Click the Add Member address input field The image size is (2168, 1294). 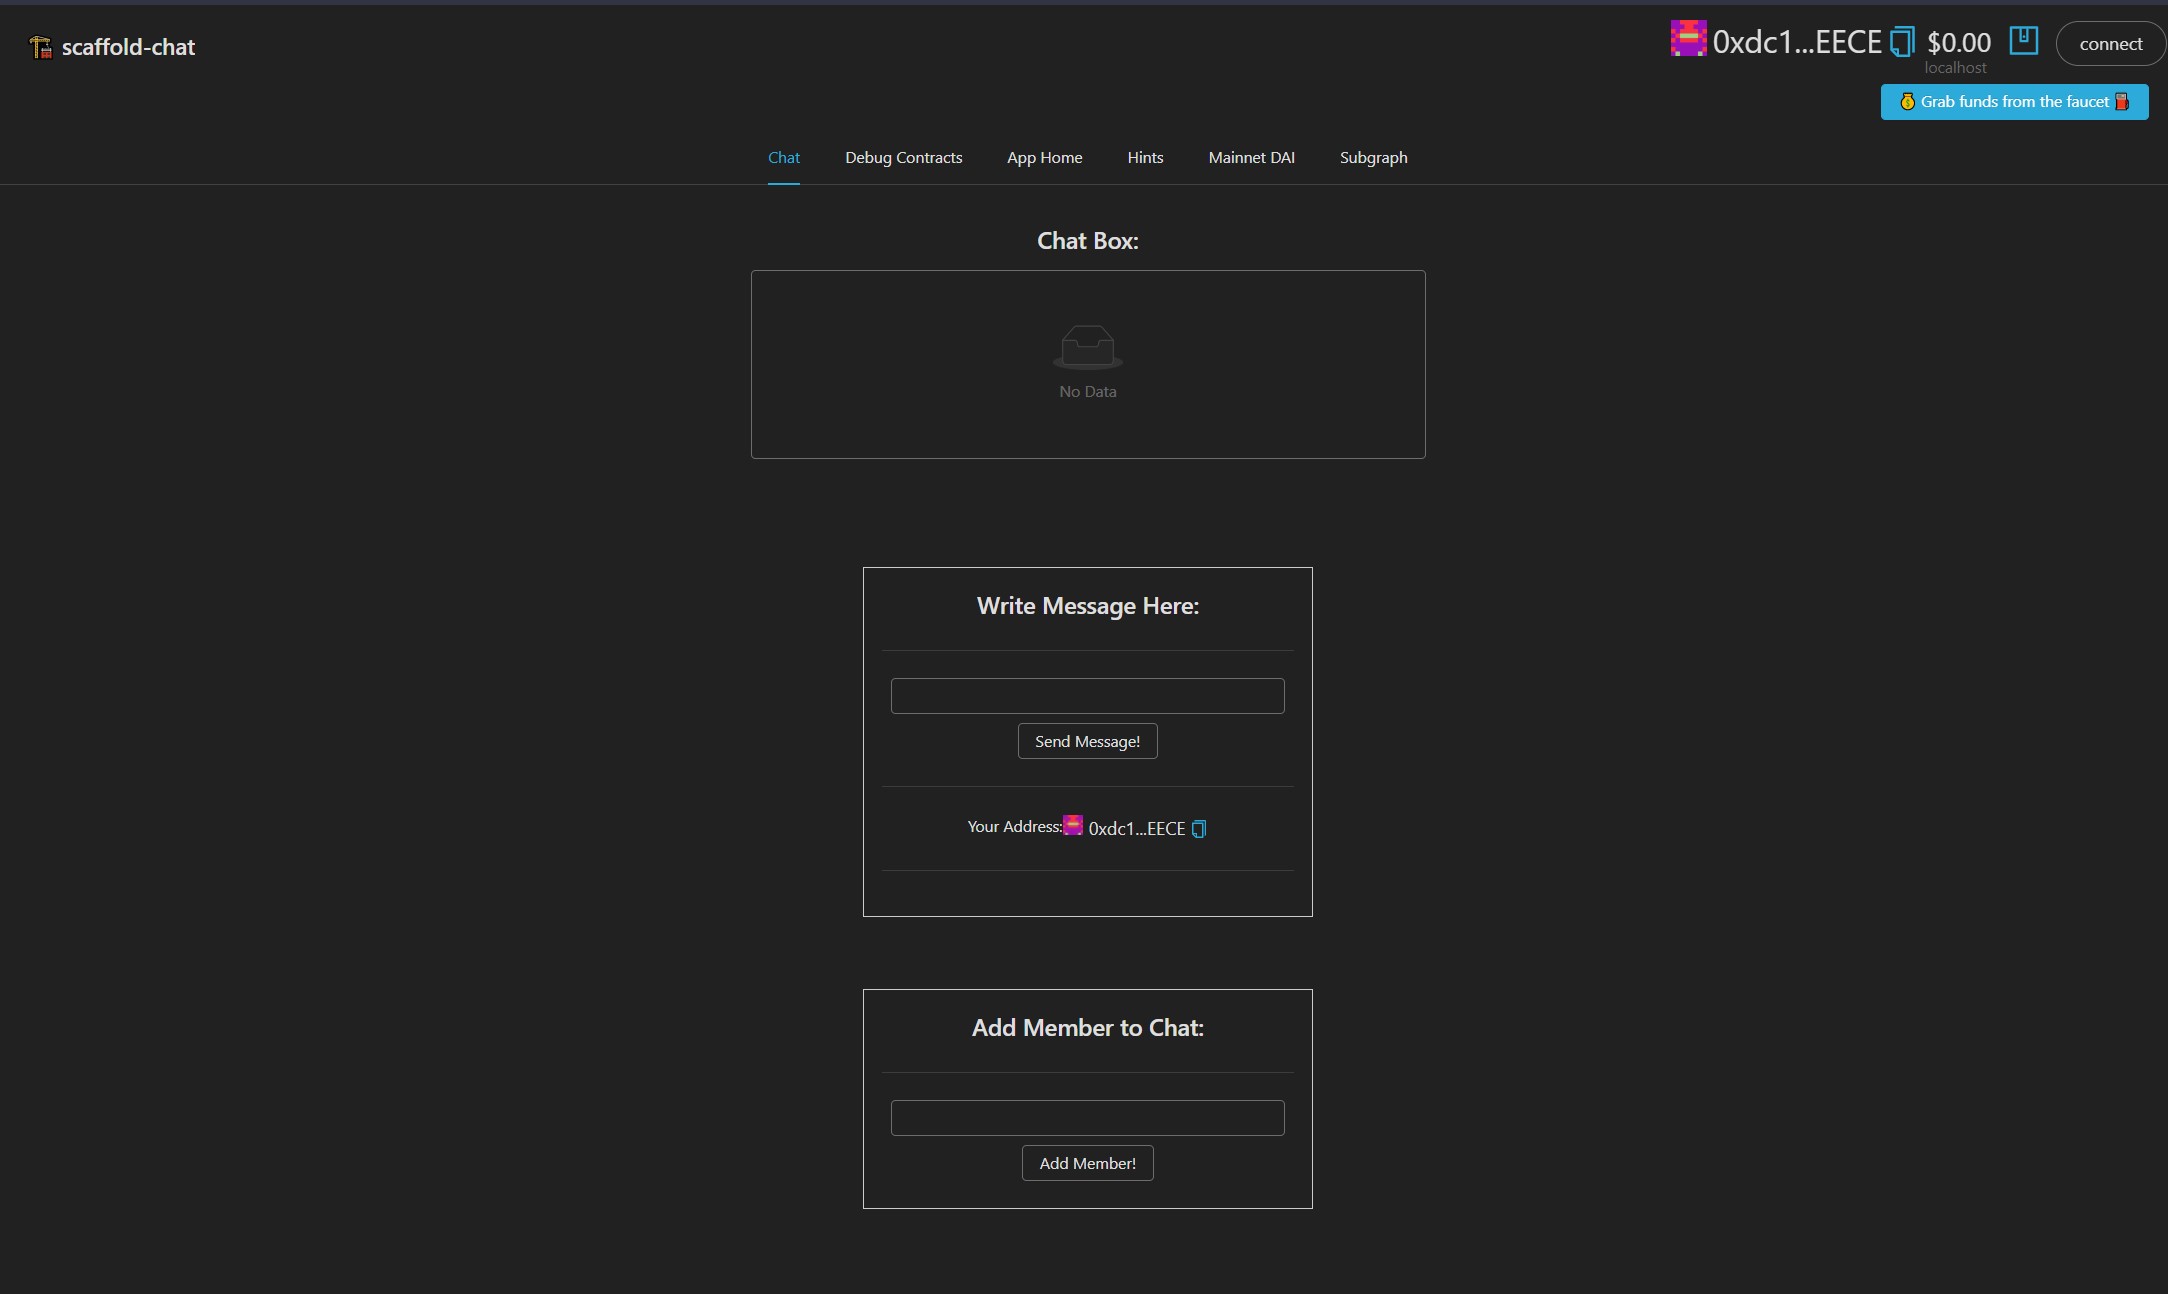1087,1118
